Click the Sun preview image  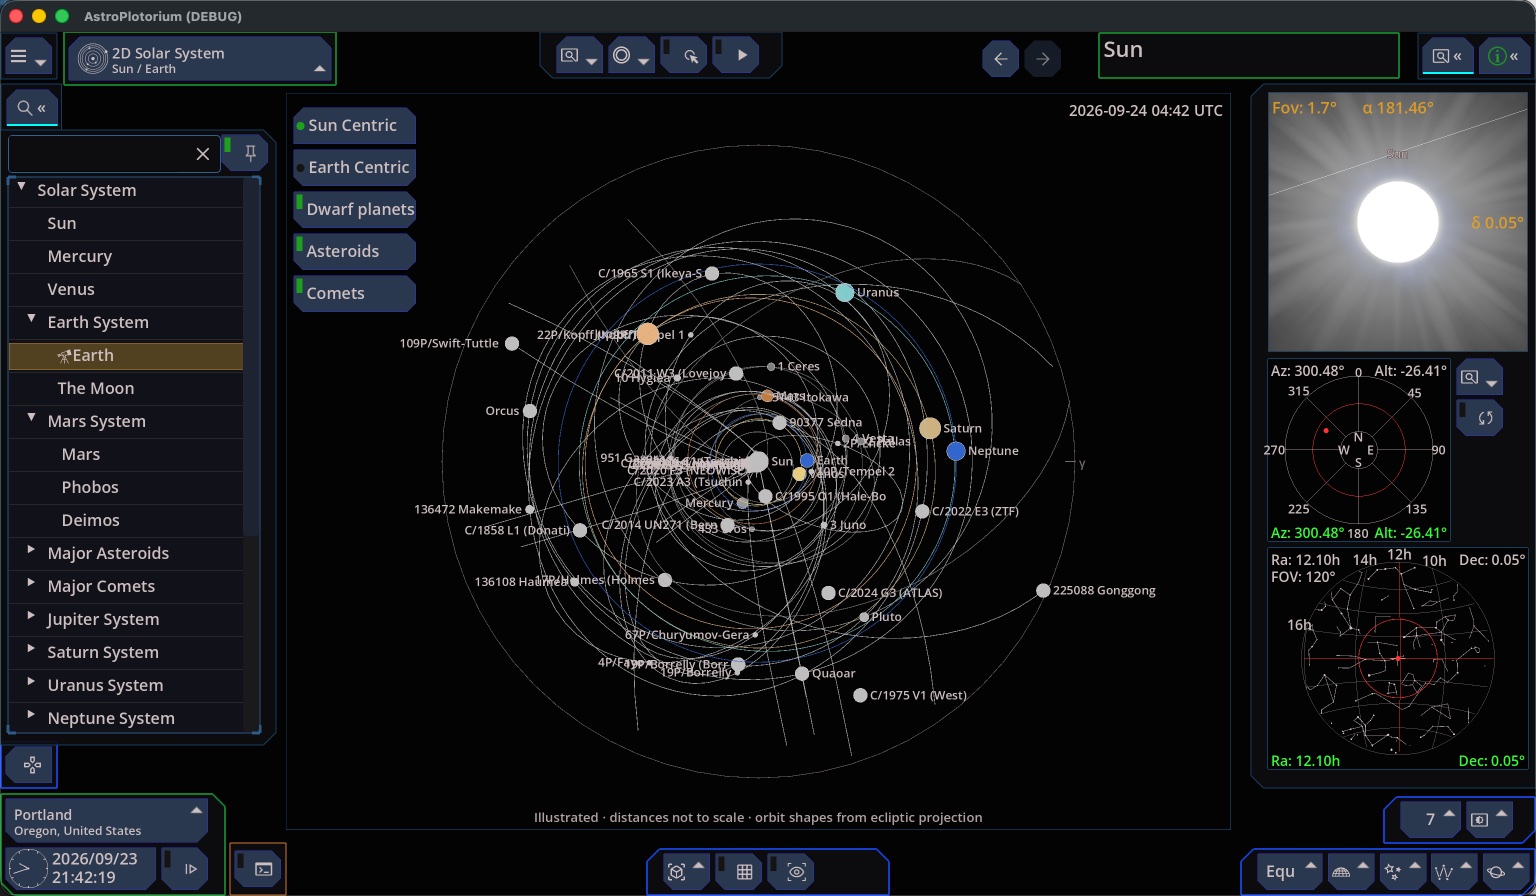pyautogui.click(x=1397, y=221)
